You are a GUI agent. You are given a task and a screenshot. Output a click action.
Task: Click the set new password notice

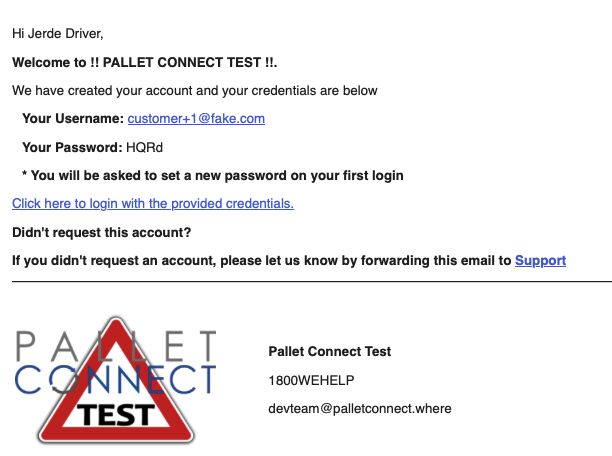(x=212, y=175)
